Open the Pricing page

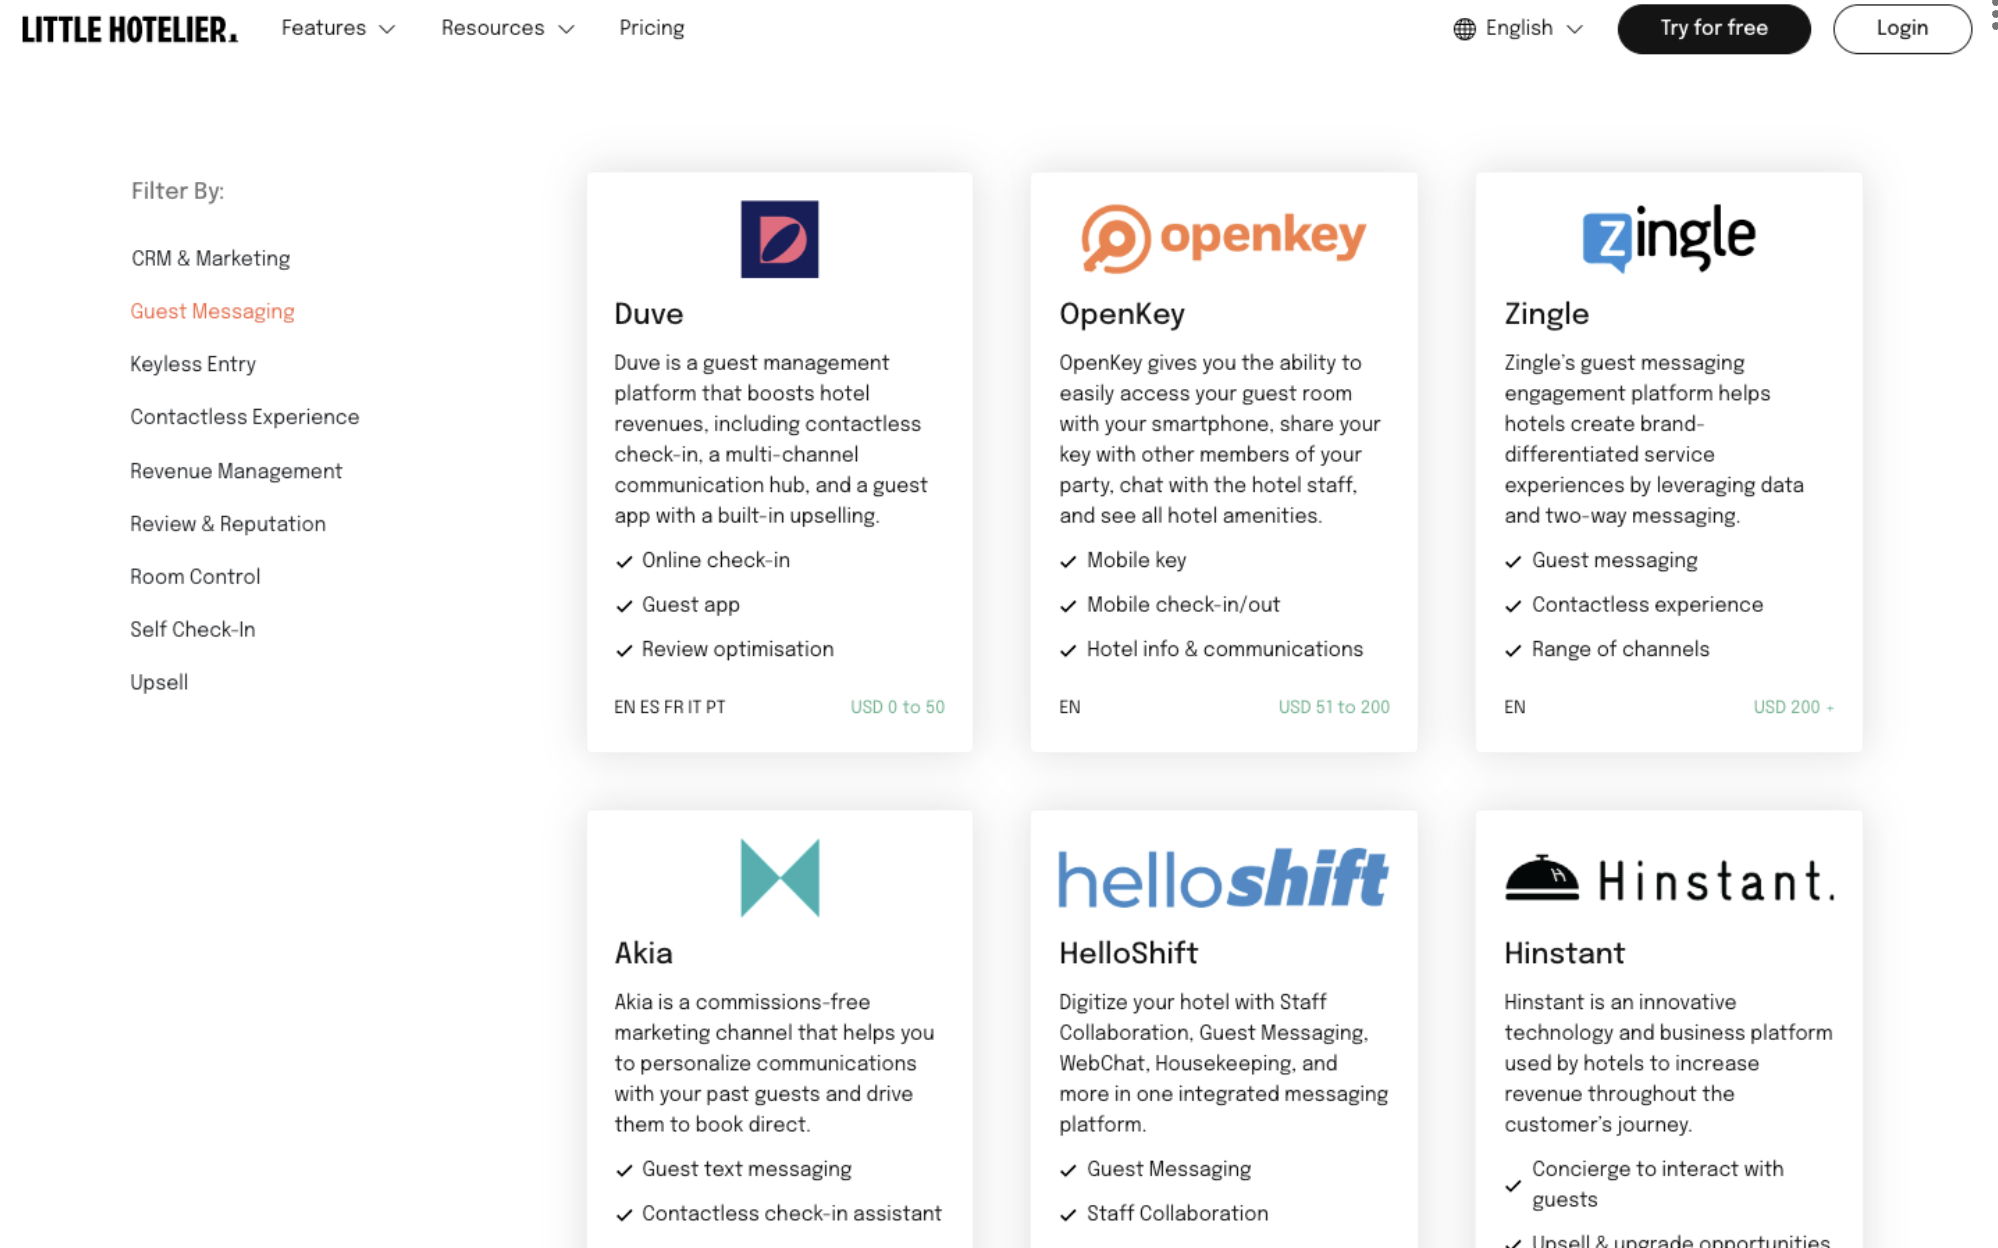pyautogui.click(x=651, y=28)
